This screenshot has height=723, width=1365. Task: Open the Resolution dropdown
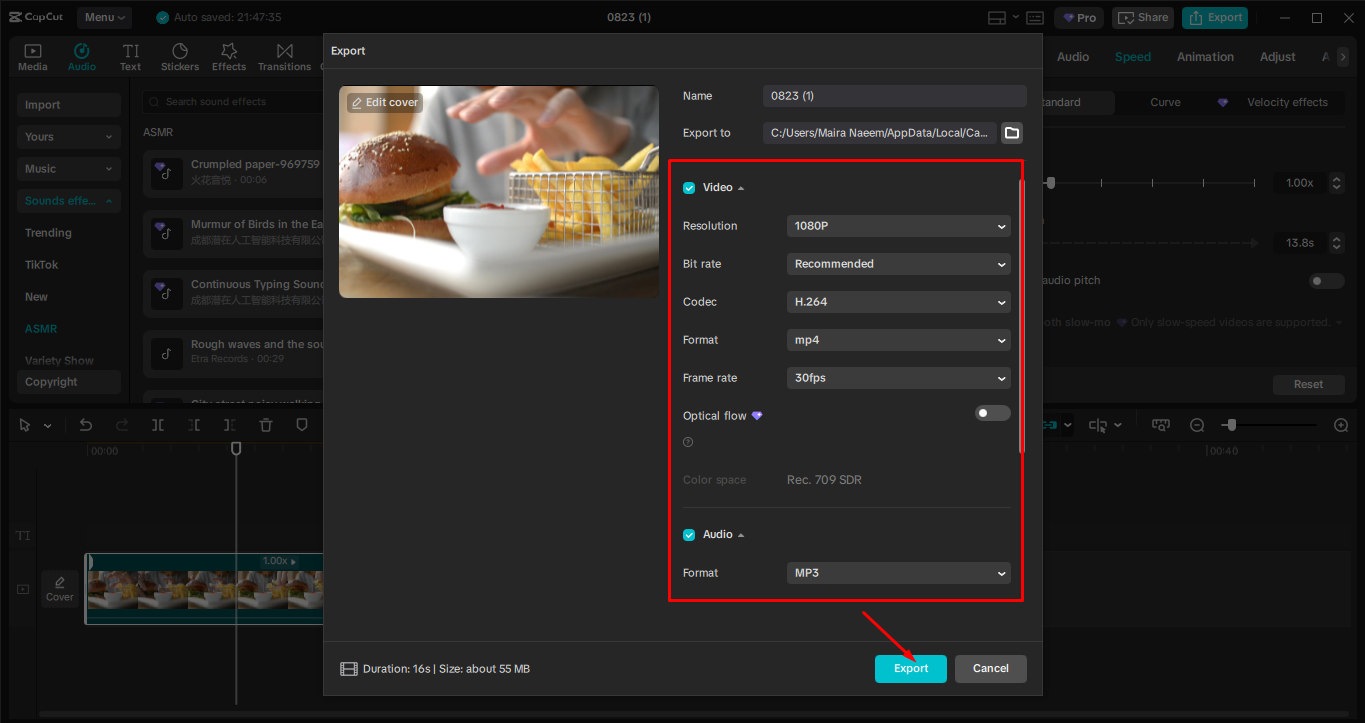[x=897, y=226]
